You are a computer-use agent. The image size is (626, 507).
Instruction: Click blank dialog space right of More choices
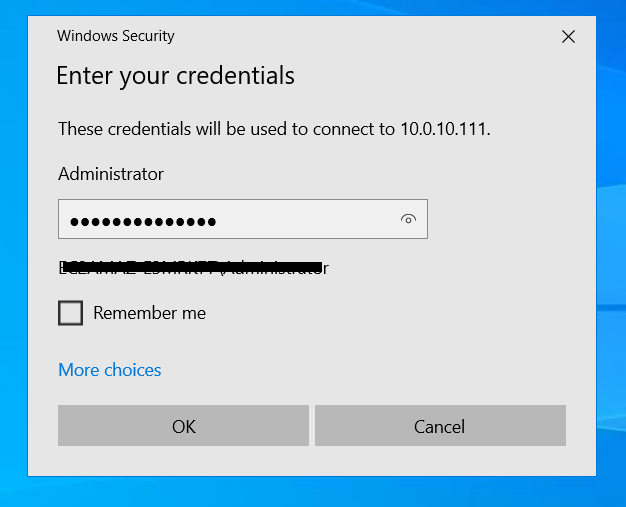tap(380, 370)
